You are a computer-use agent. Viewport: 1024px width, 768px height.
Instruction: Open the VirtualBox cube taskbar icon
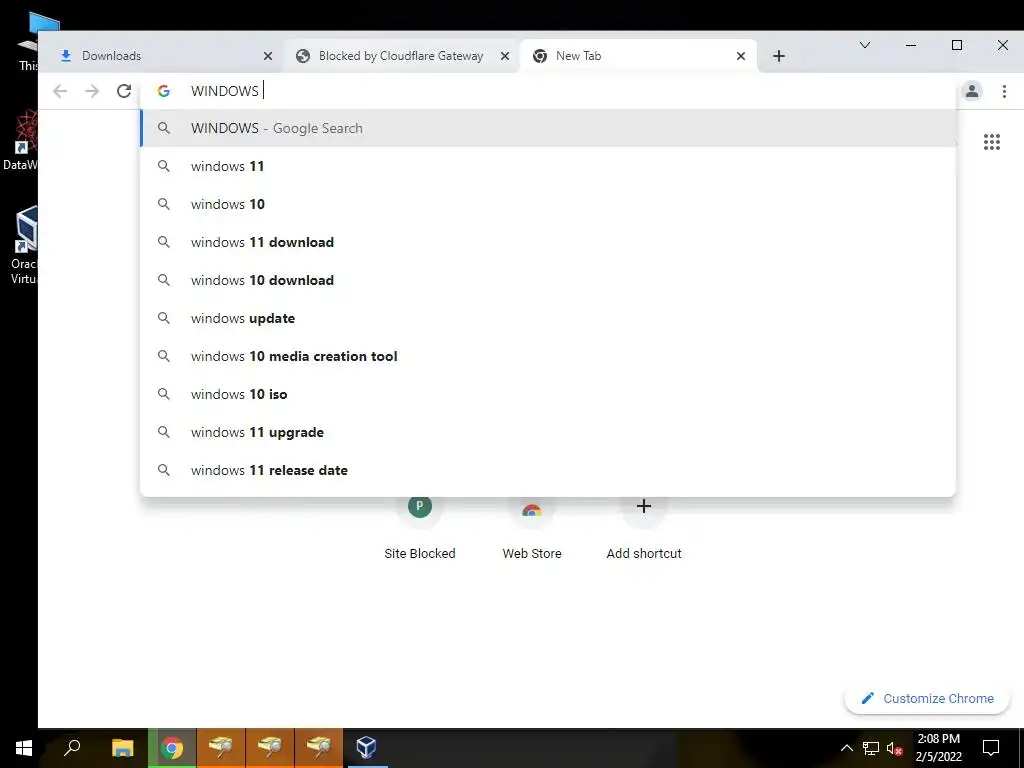pos(367,748)
